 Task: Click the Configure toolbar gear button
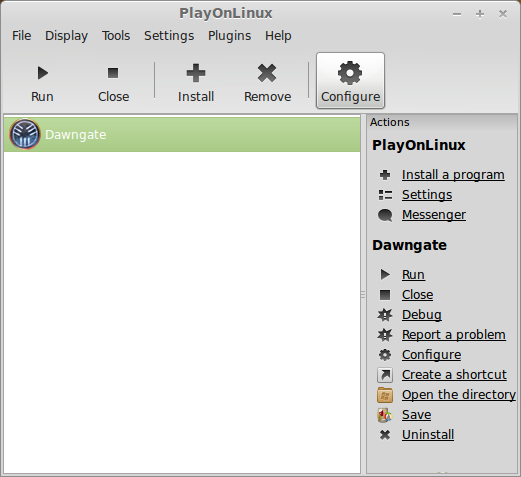350,80
